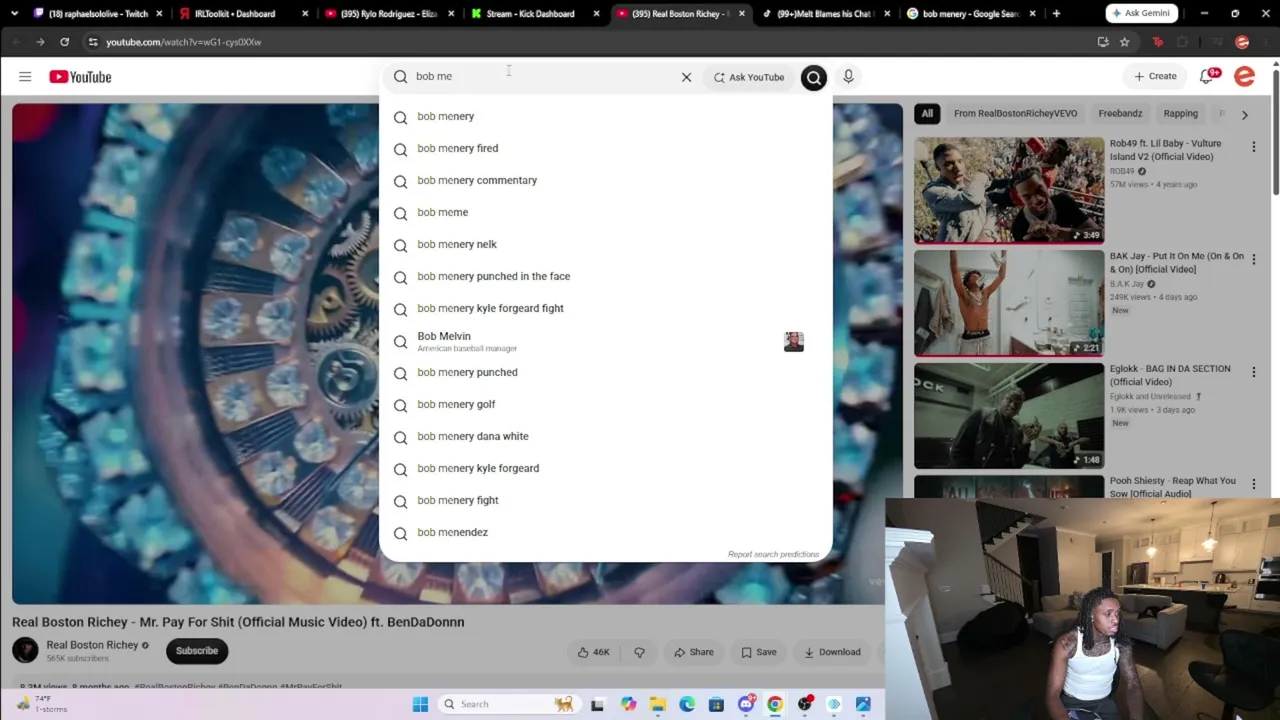Click Report search predictions link

click(x=773, y=554)
